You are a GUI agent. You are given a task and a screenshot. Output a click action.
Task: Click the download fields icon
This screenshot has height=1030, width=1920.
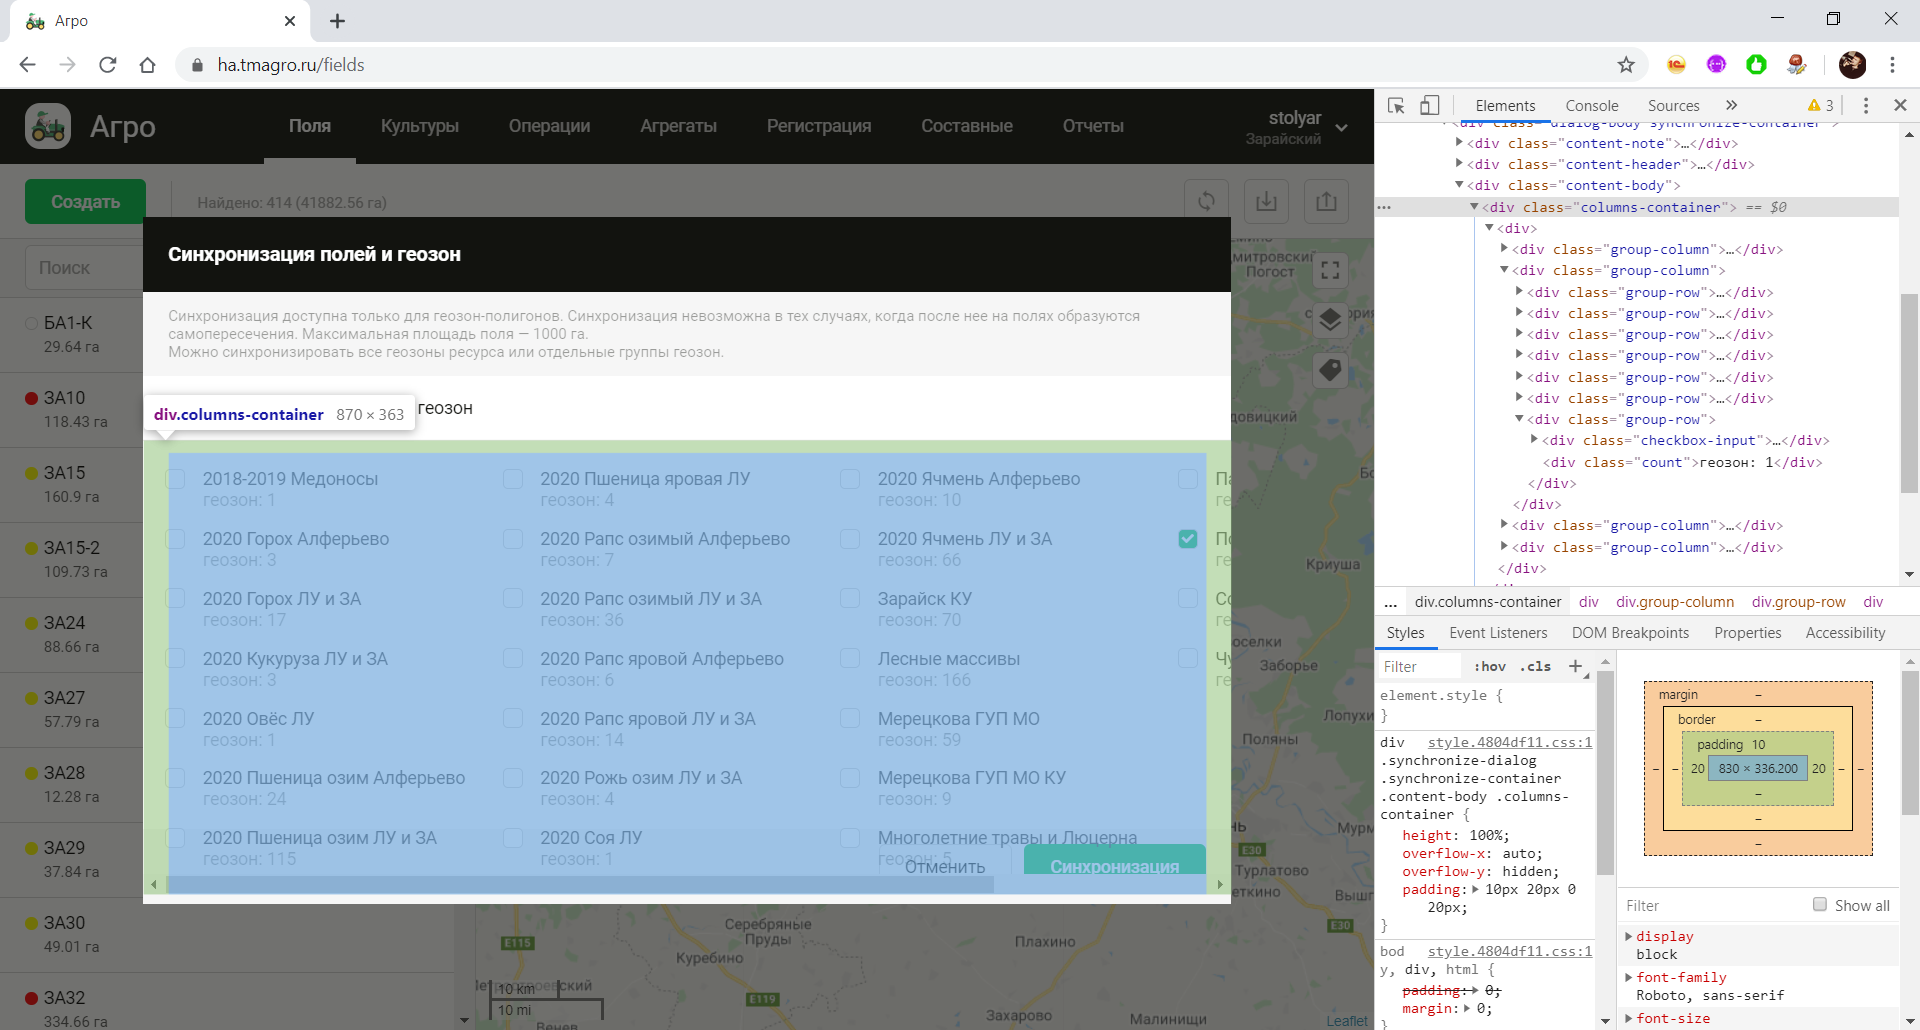[1266, 201]
